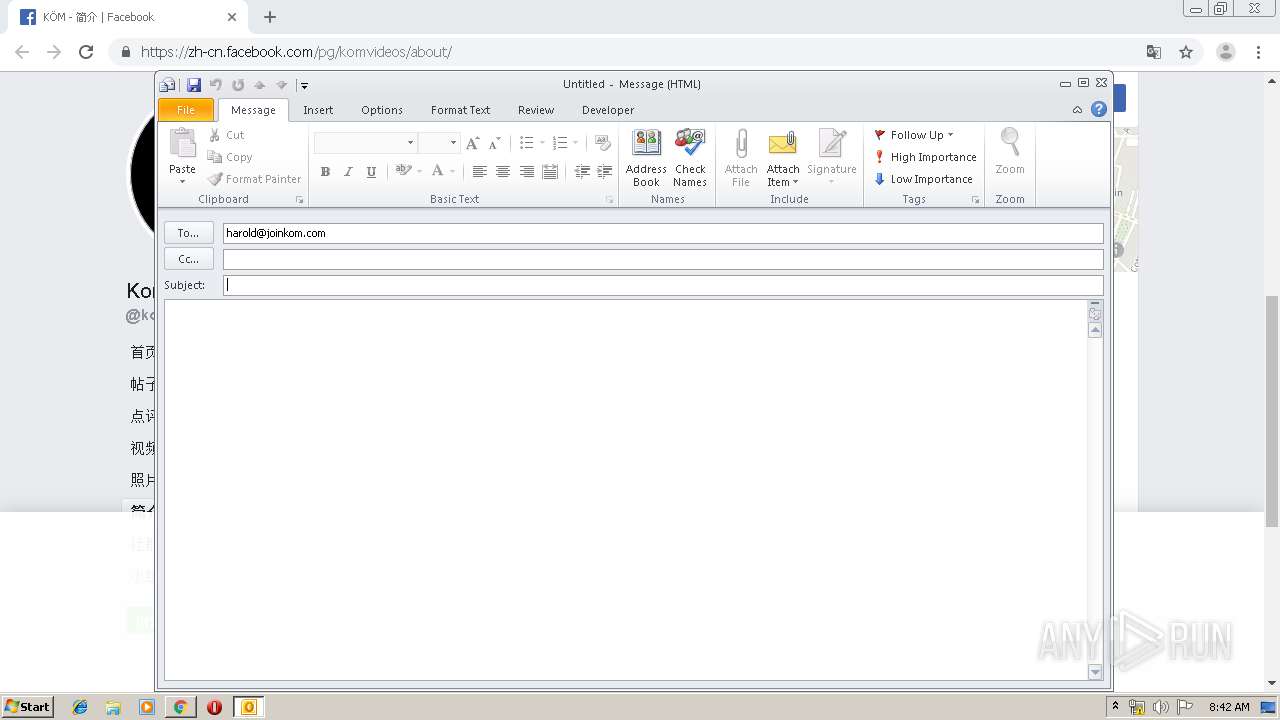1280x720 pixels.
Task: Click Windows Start button
Action: point(27,707)
